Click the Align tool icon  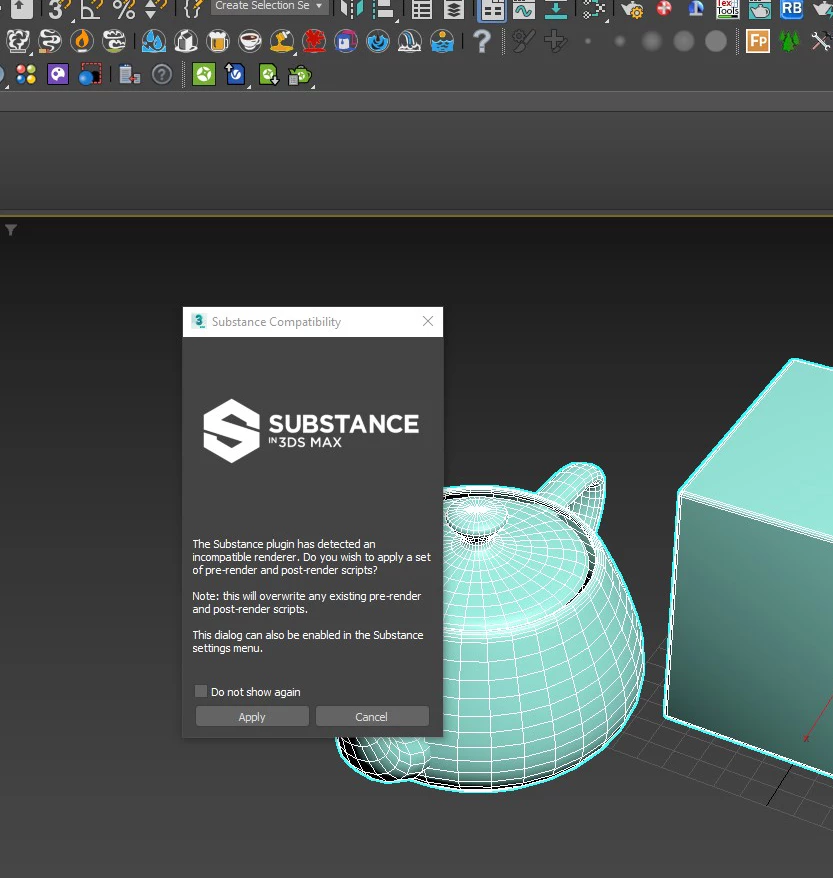pos(383,9)
